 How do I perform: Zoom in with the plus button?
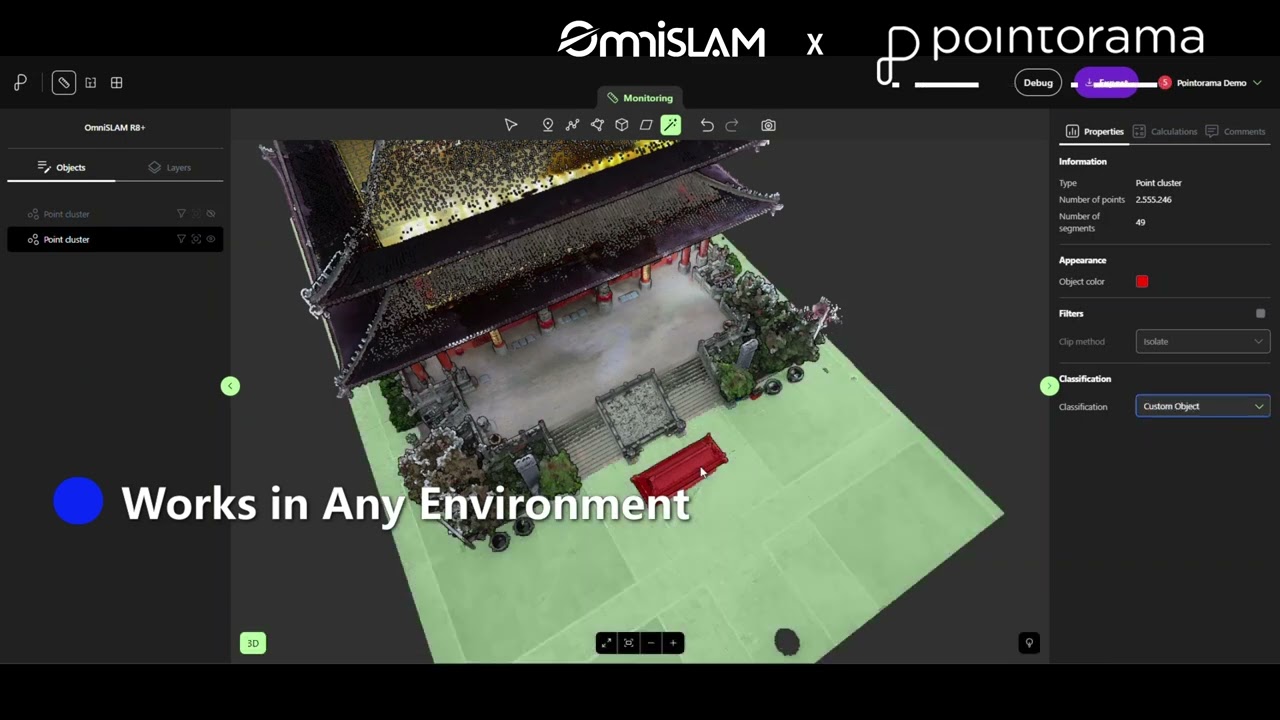click(x=673, y=643)
